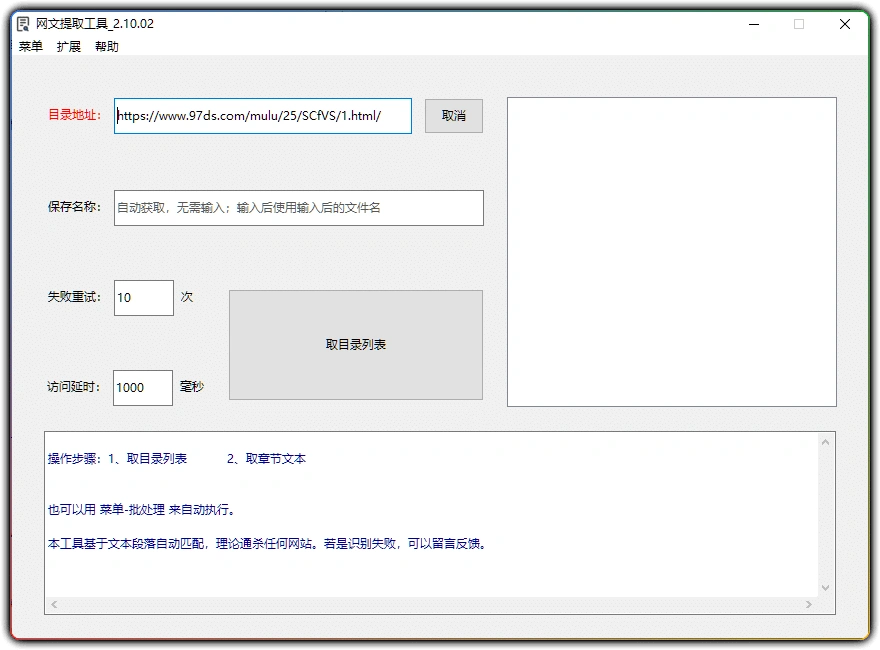Click the red 目录地址 label
880x650 pixels.
pos(75,115)
